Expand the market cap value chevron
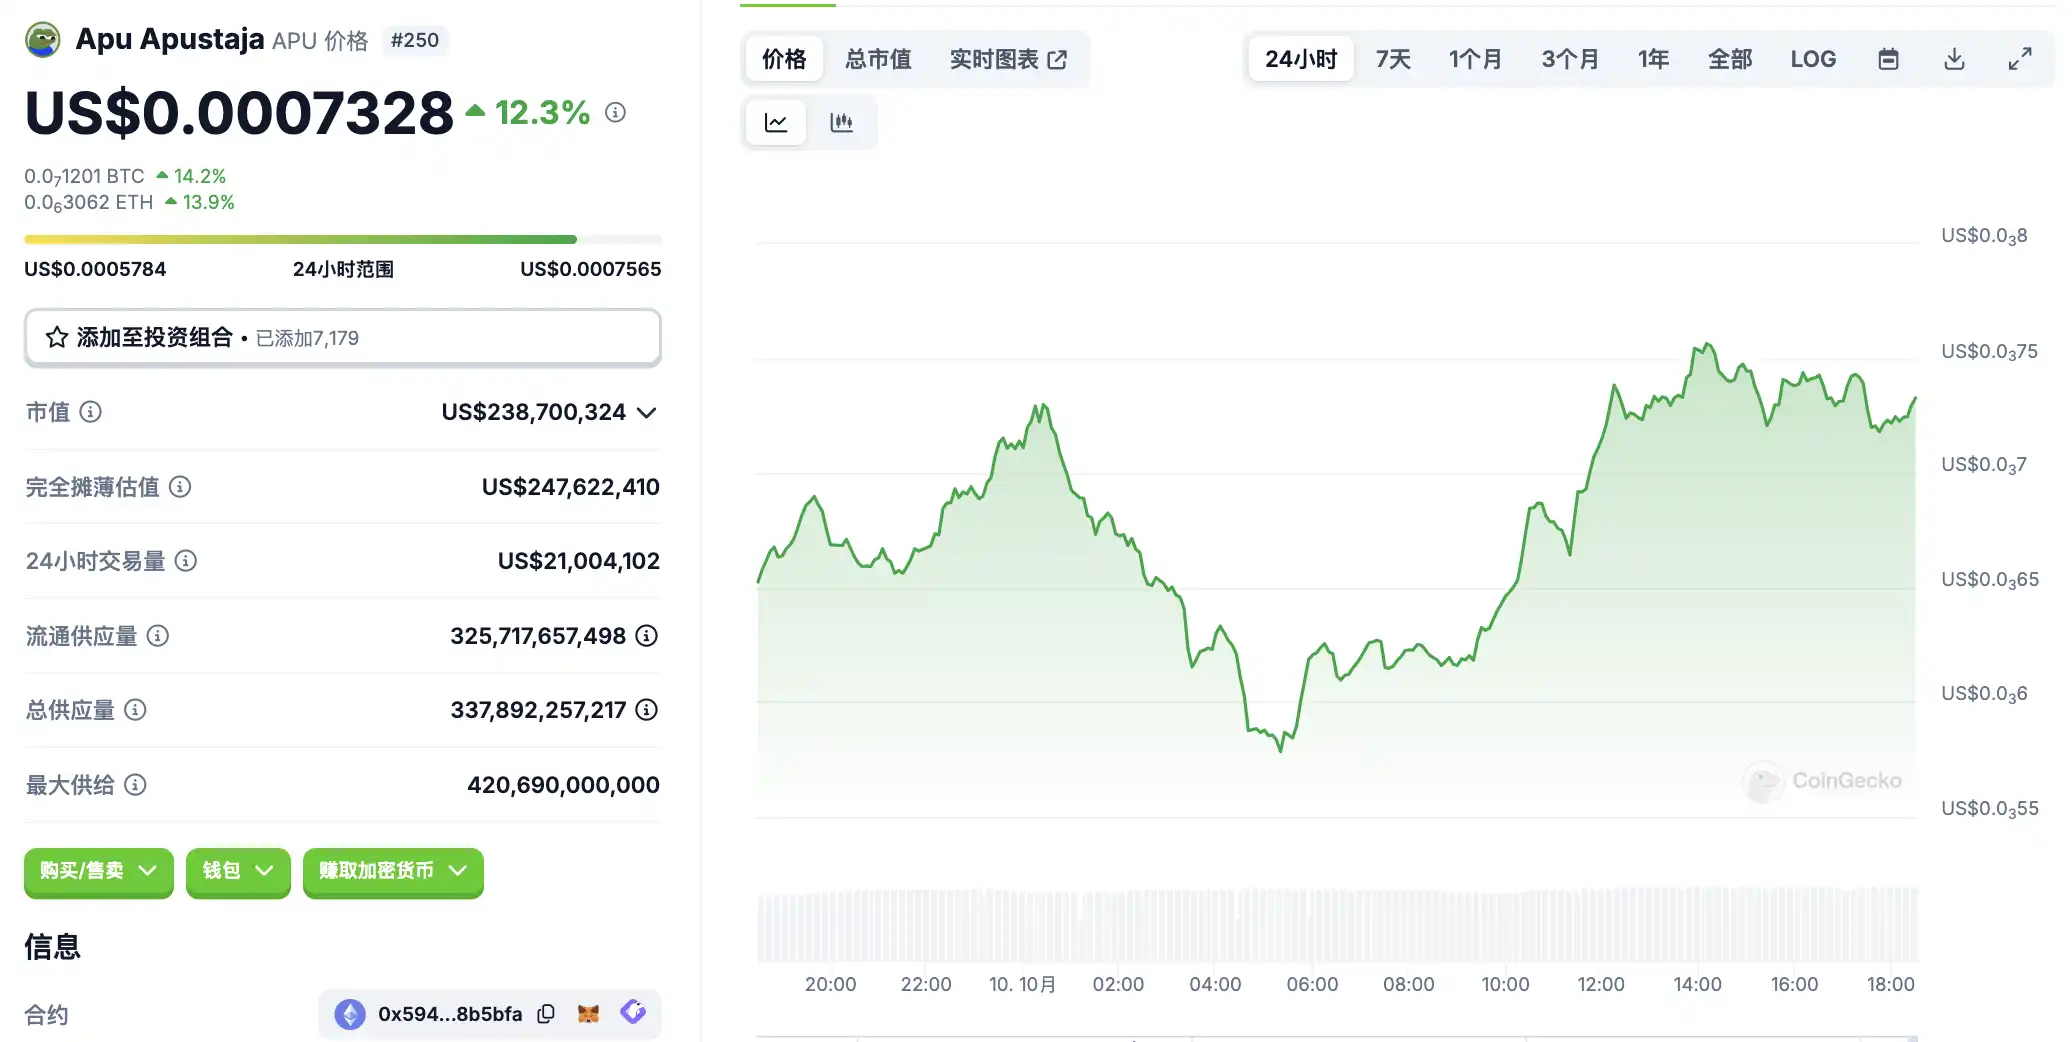The image size is (2072, 1042). tap(647, 413)
